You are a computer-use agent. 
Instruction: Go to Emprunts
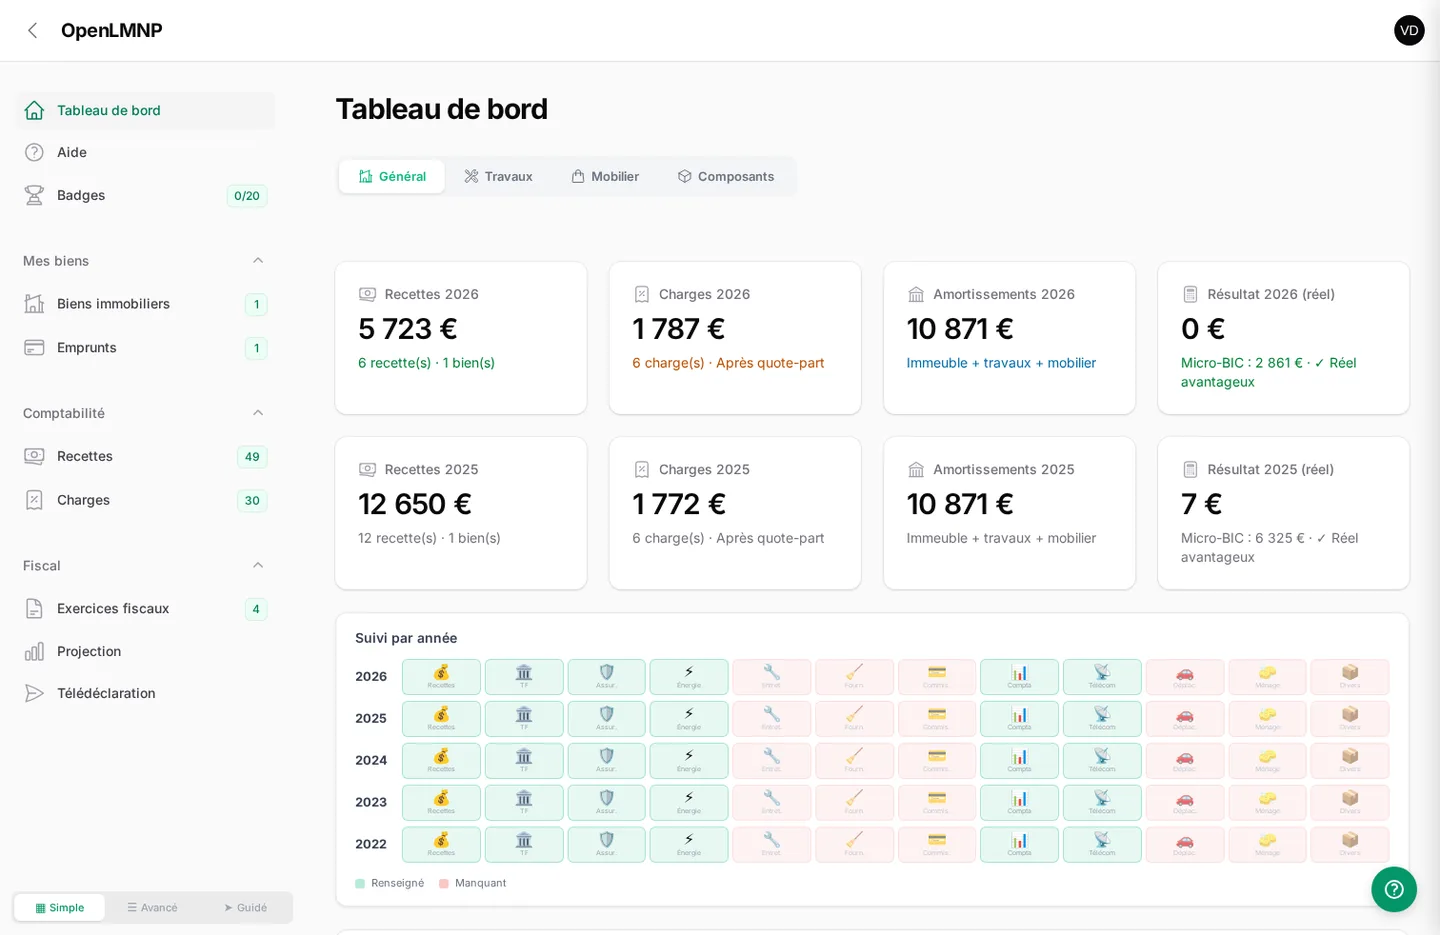tap(145, 348)
